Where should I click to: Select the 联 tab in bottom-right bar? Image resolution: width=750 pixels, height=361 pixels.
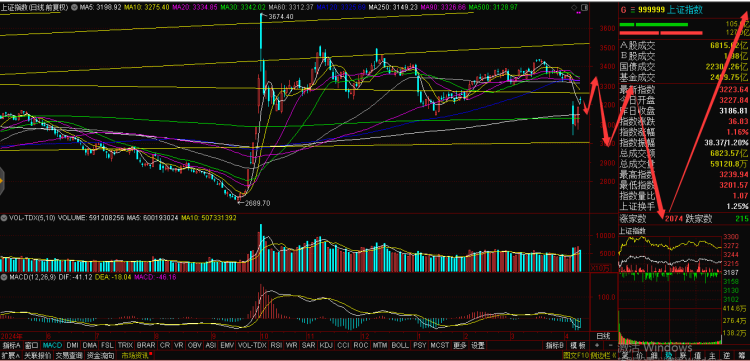click(682, 356)
